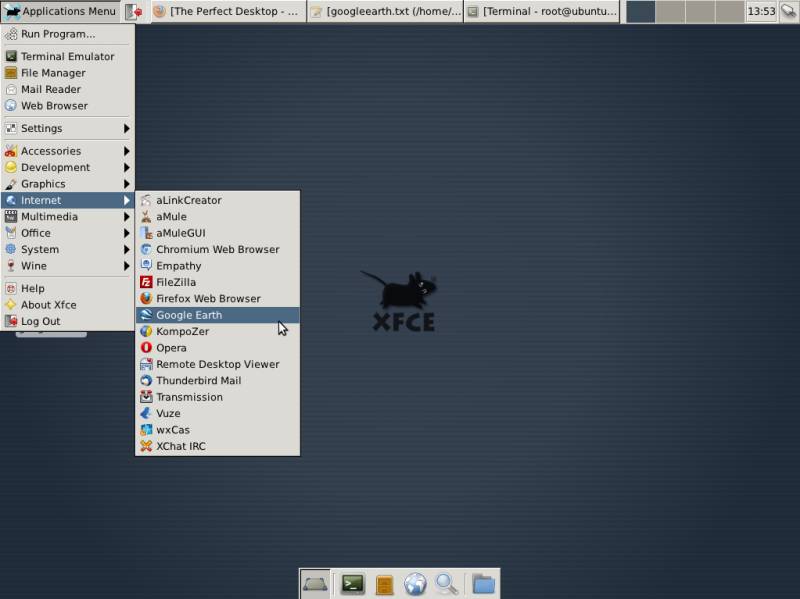Click the Empathy chat icon
This screenshot has height=599, width=800.
[x=146, y=266]
